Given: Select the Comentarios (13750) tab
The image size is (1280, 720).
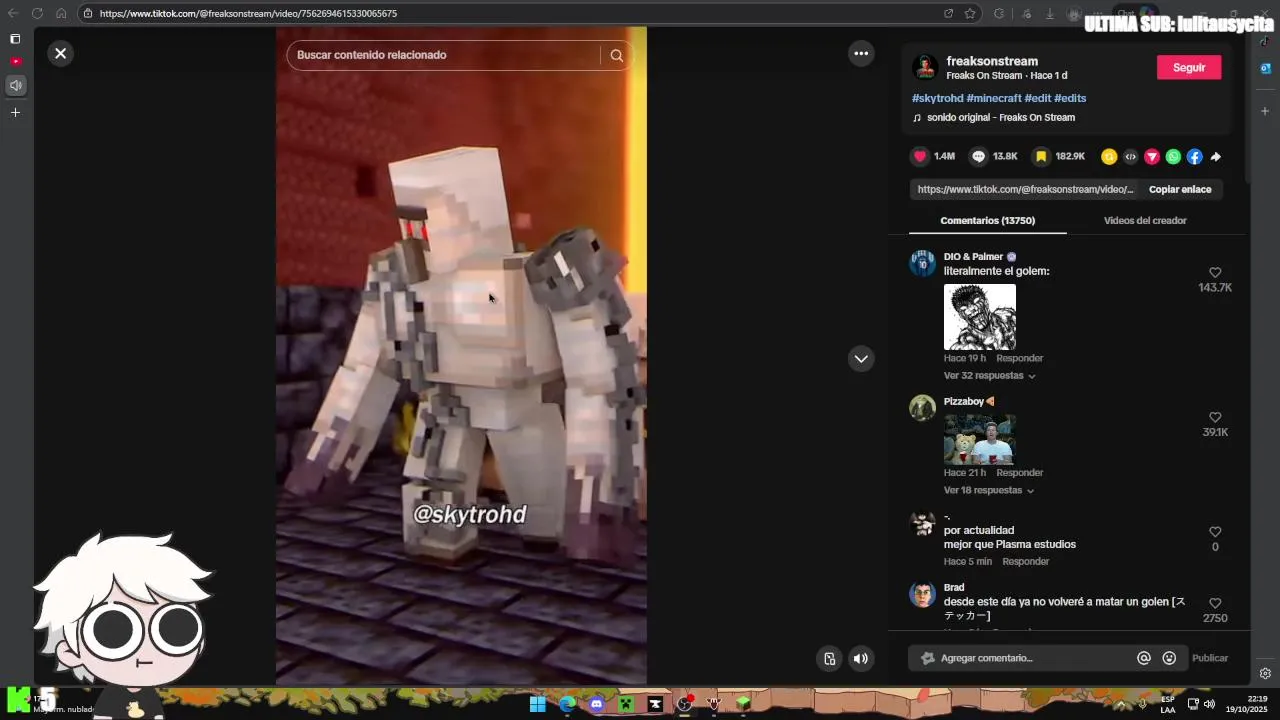Looking at the screenshot, I should click(987, 220).
